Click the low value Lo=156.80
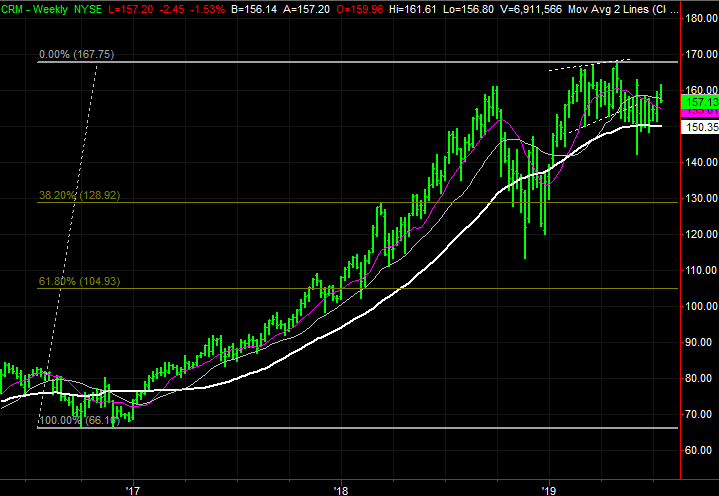 point(468,9)
